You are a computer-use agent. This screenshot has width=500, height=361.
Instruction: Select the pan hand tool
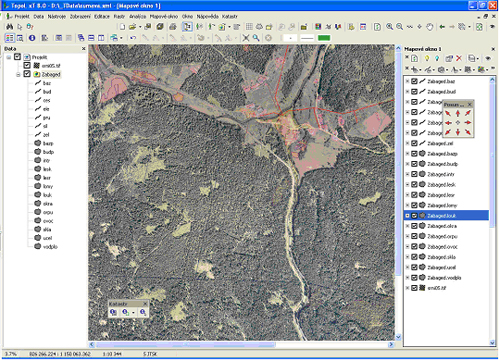pos(430,27)
